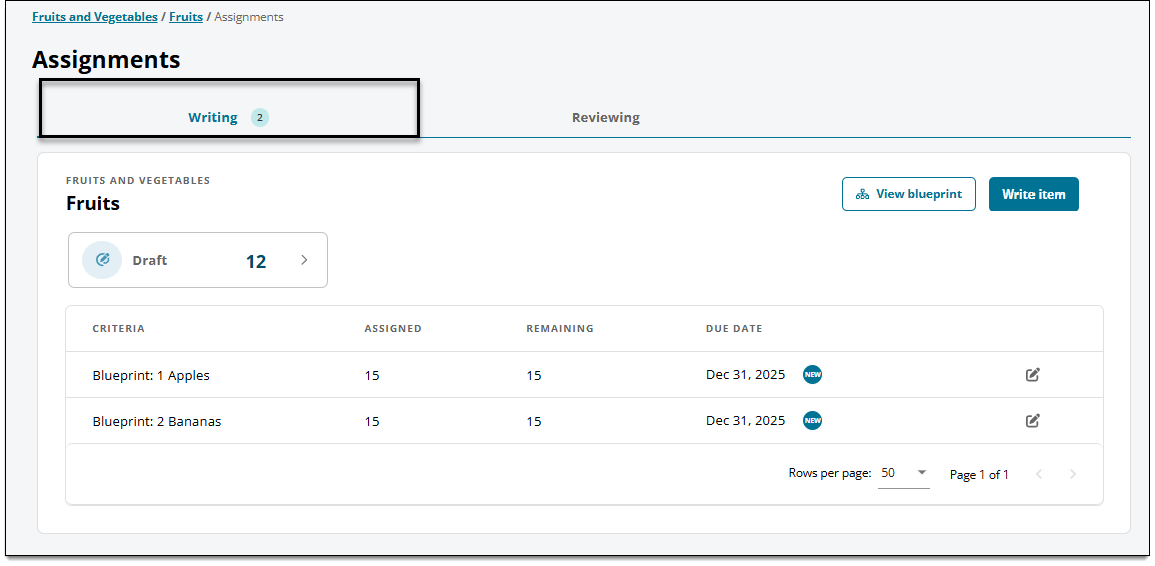Click the NEW badge on Bananas row
The image size is (1155, 566).
[x=812, y=421]
